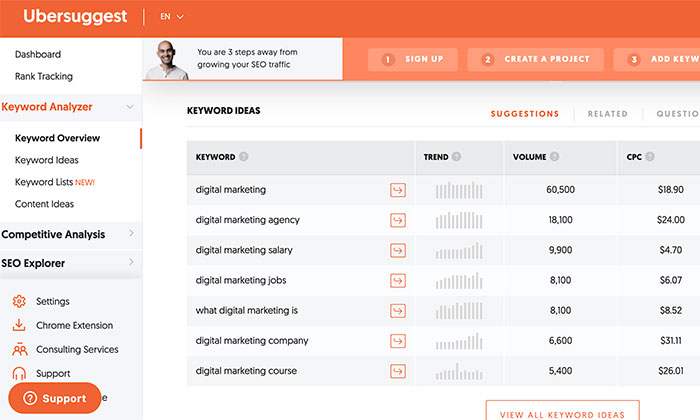
Task: Open the Chrome Extension link
Action: [x=75, y=325]
